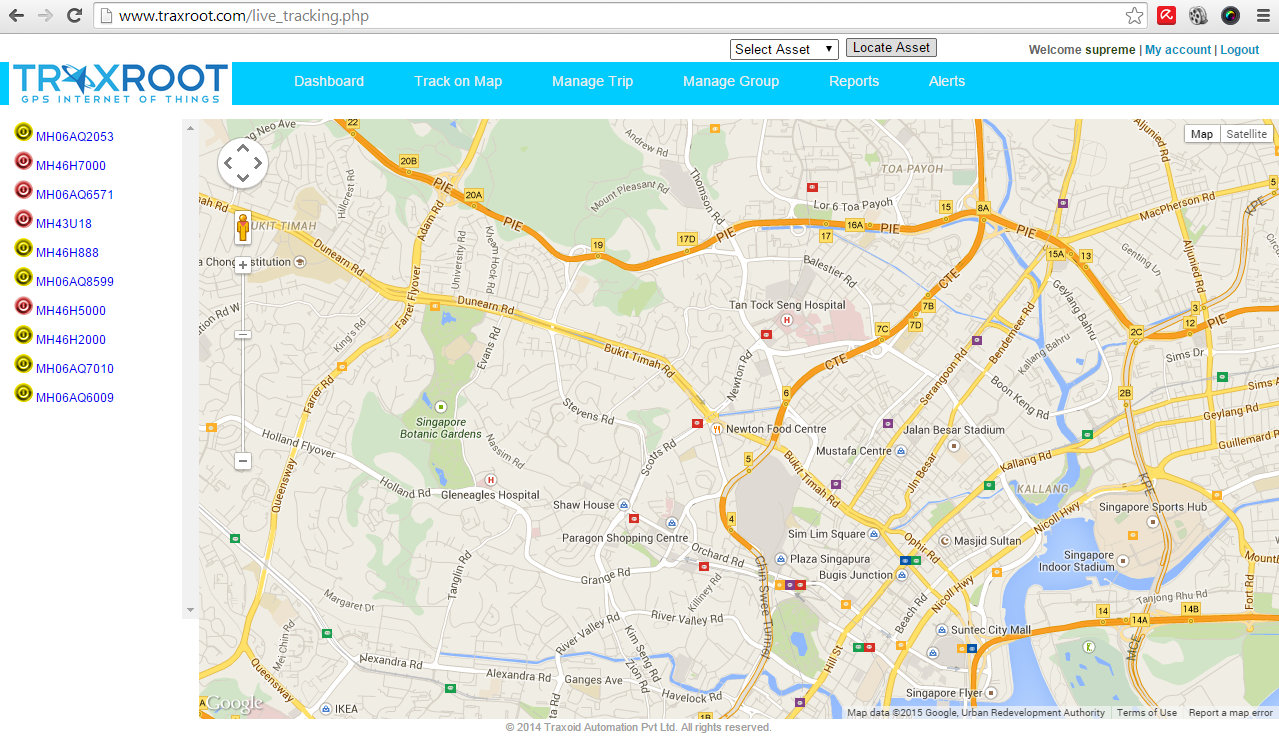Pan the map right
This screenshot has width=1279, height=737.
point(258,163)
